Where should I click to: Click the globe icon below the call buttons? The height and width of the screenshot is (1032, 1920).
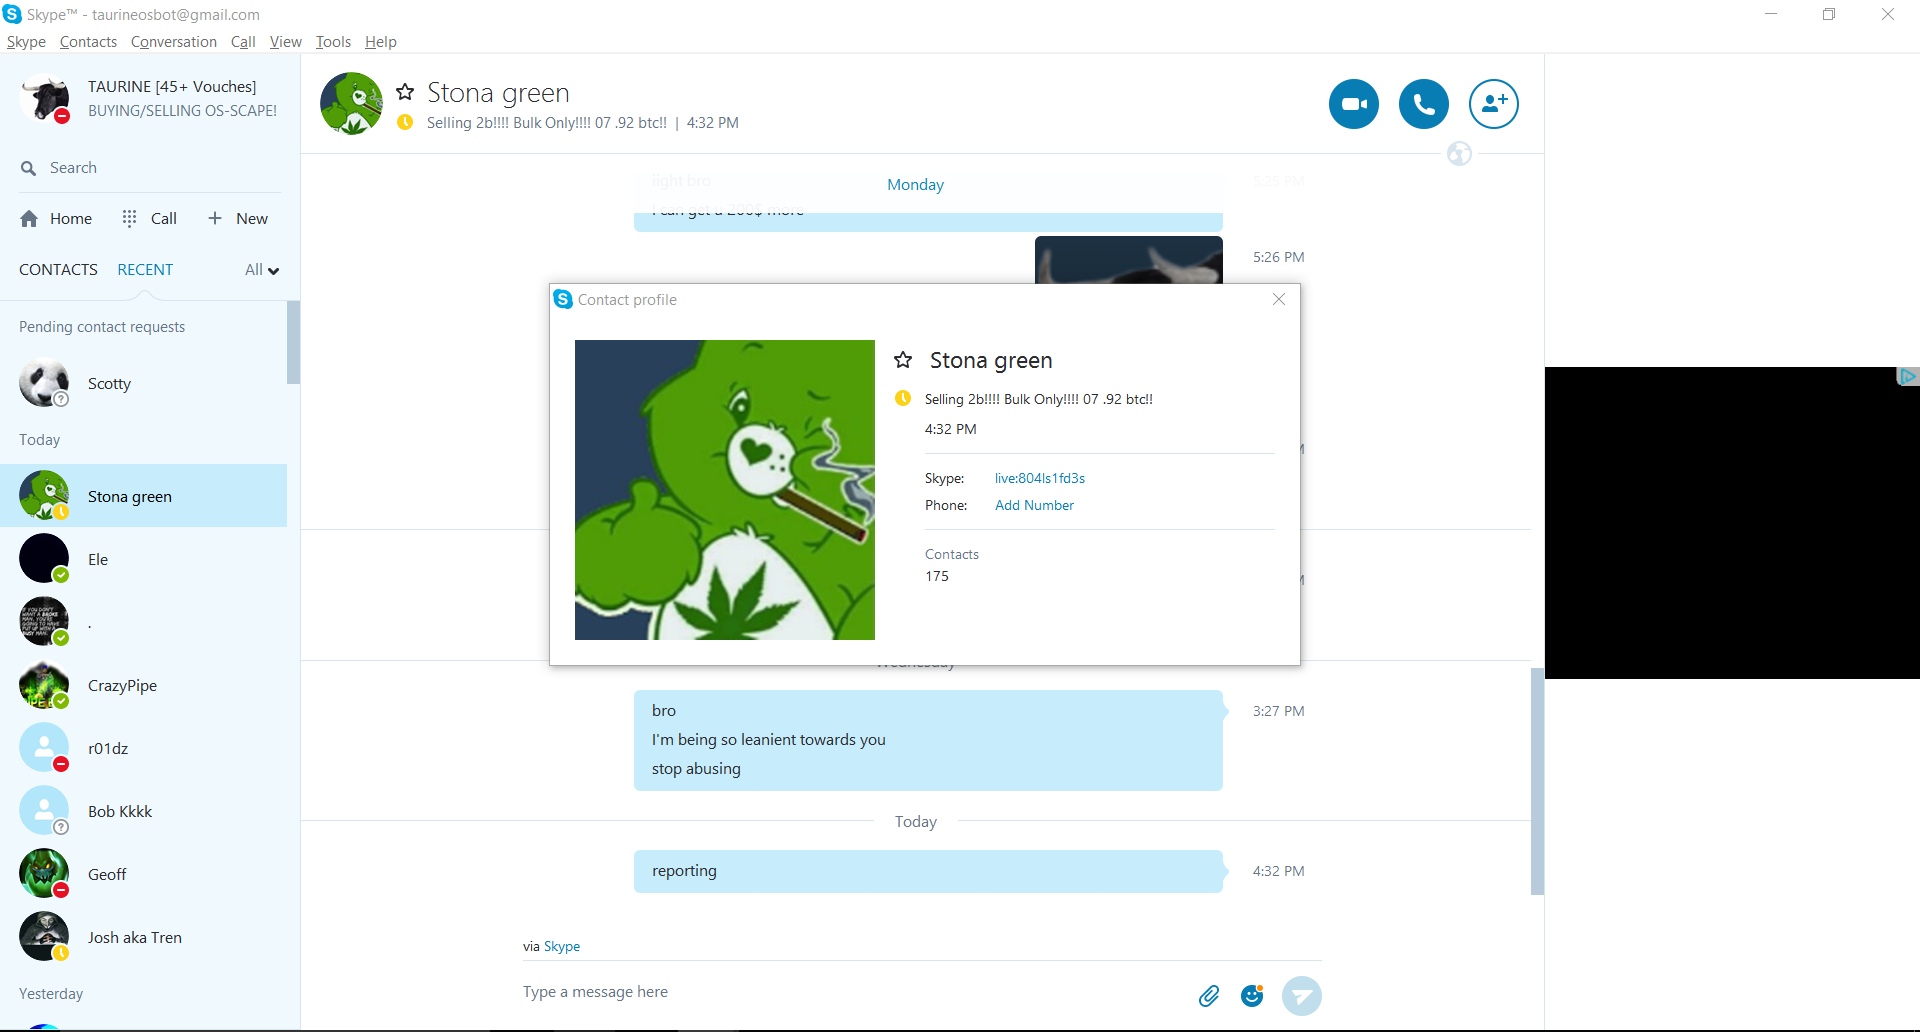tap(1459, 154)
